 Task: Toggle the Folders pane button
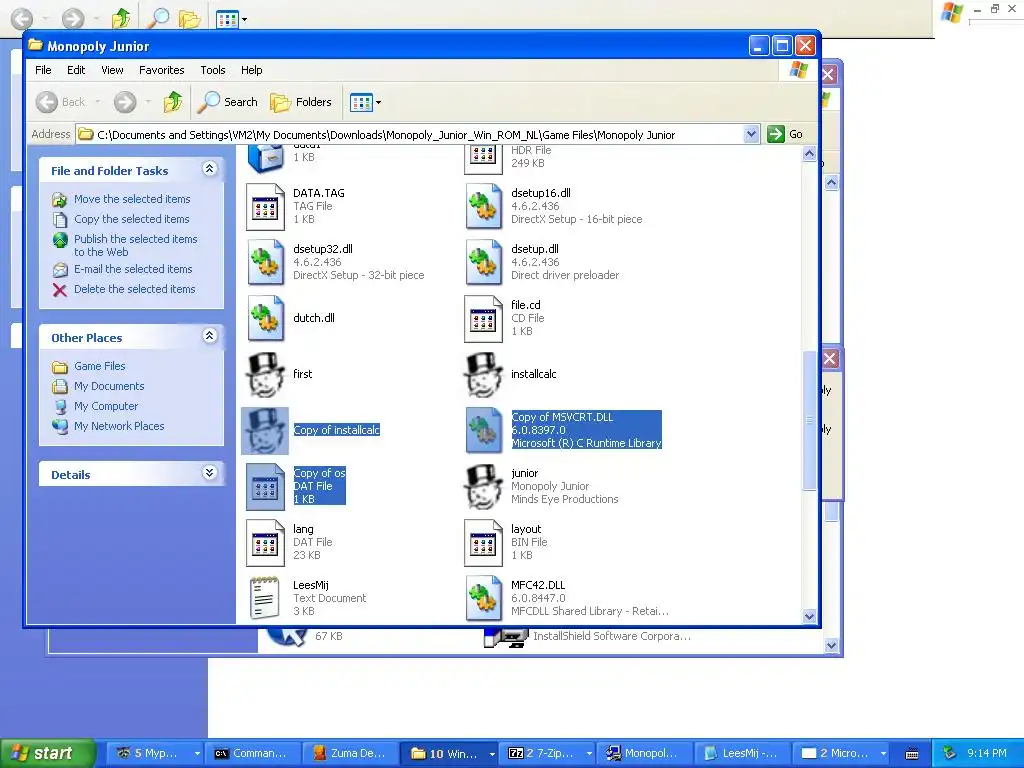301,102
